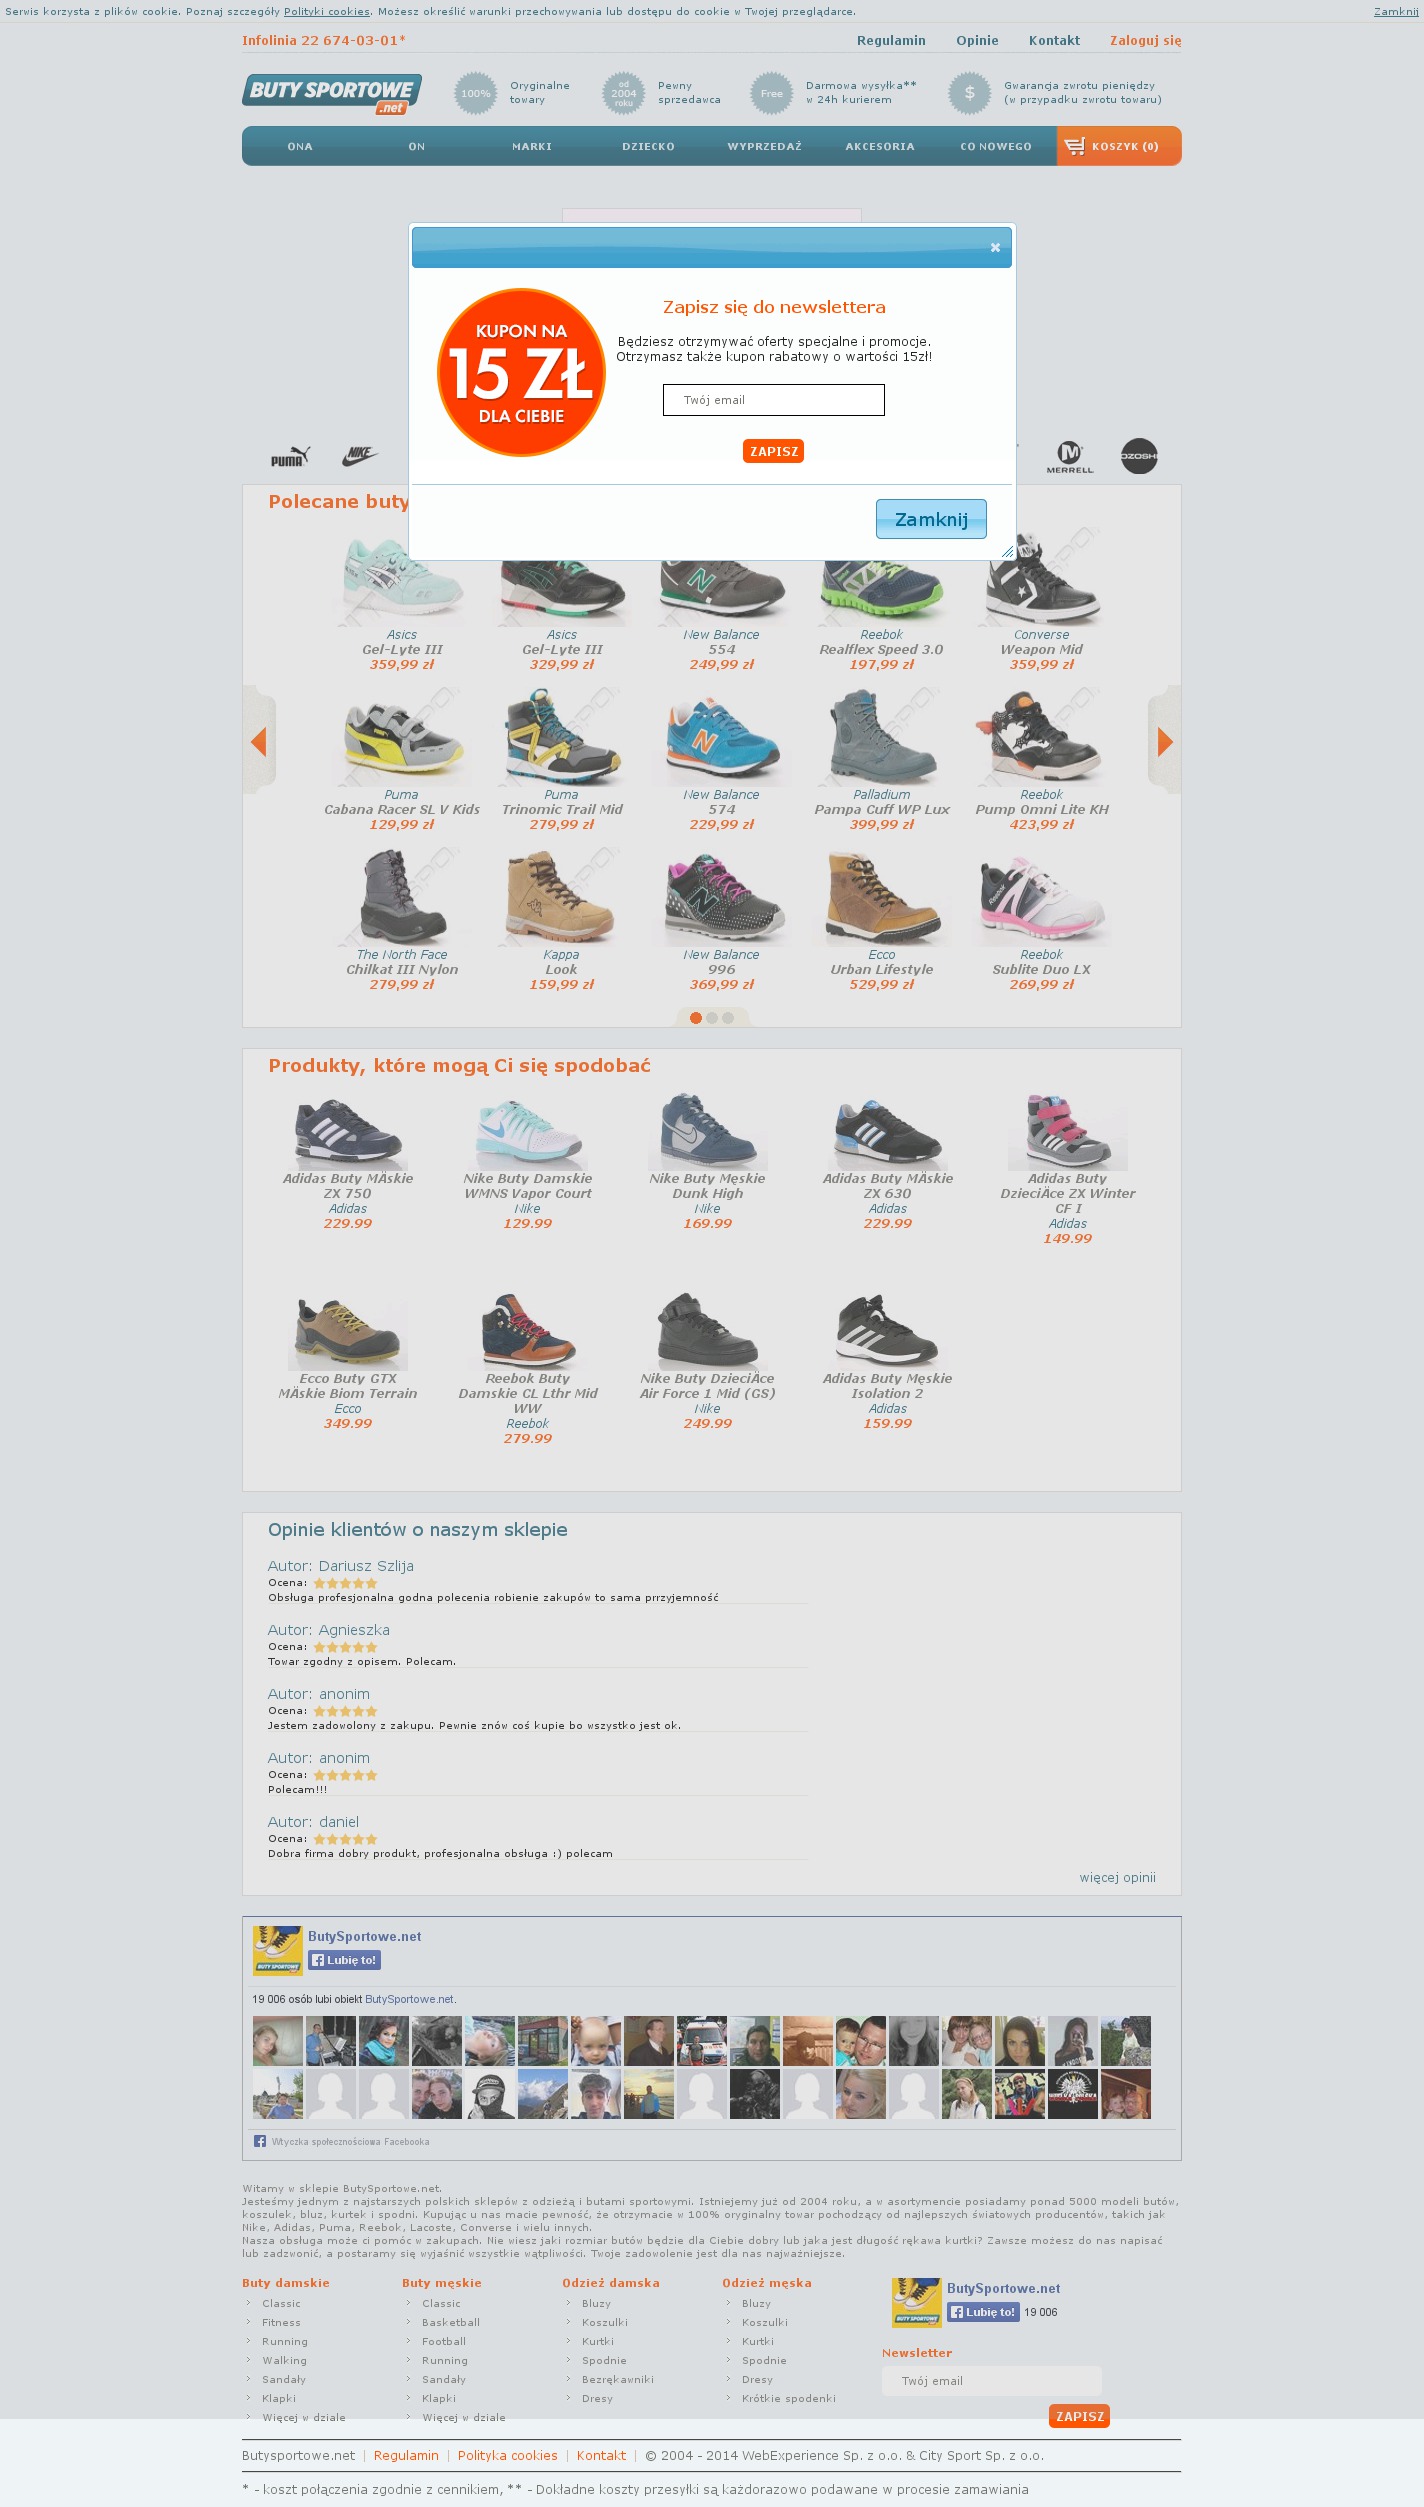Click the ButySportowe.net Facebook page avatar
Viewport: 1424px width, 2507px height.
(278, 1950)
